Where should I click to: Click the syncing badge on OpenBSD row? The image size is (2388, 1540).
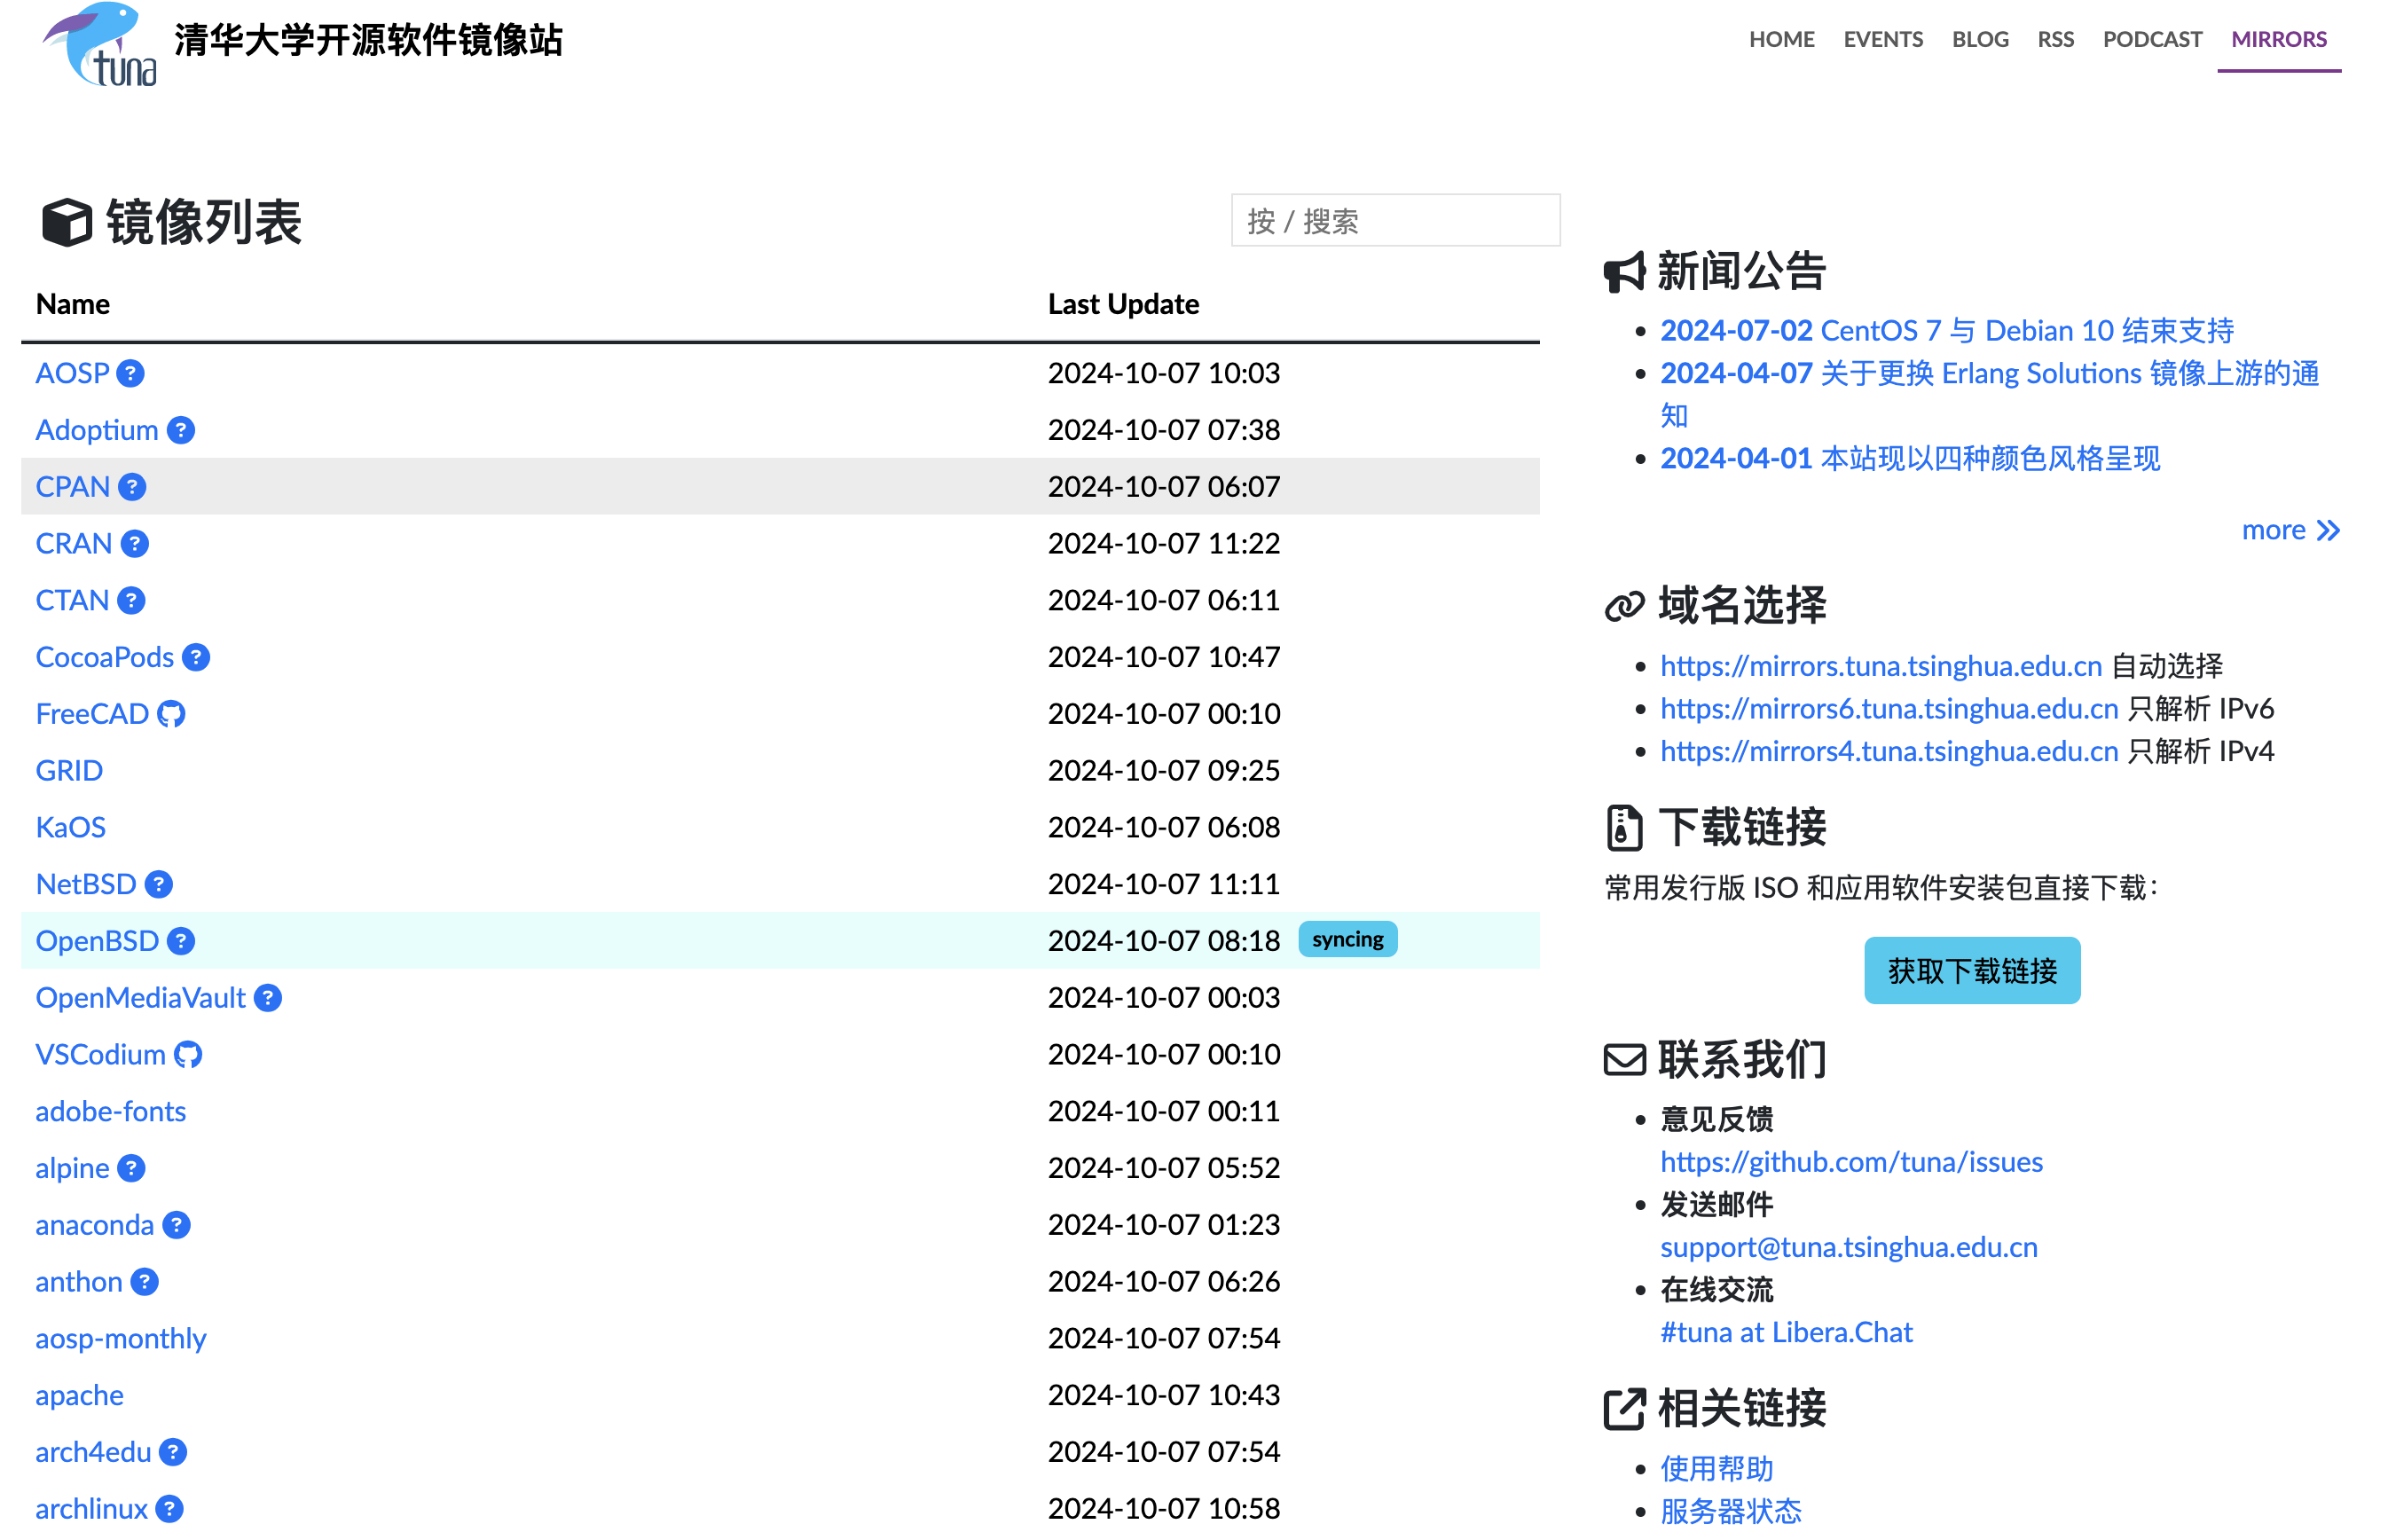pyautogui.click(x=1347, y=939)
